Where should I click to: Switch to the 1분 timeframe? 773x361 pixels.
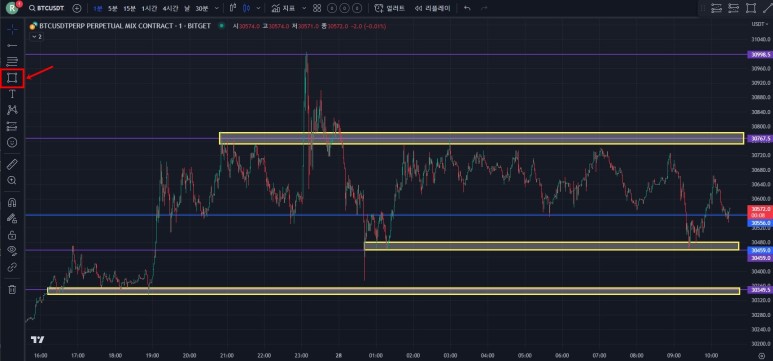[98, 8]
